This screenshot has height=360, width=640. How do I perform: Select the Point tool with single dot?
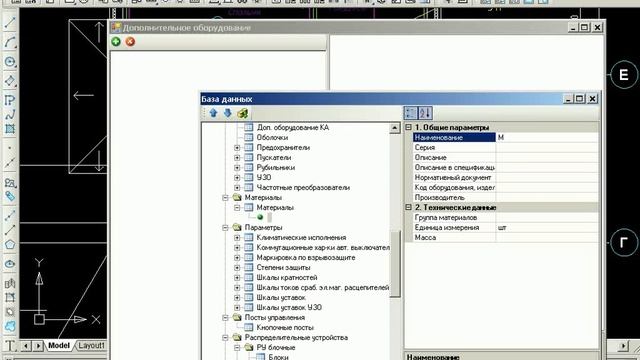pos(10,148)
